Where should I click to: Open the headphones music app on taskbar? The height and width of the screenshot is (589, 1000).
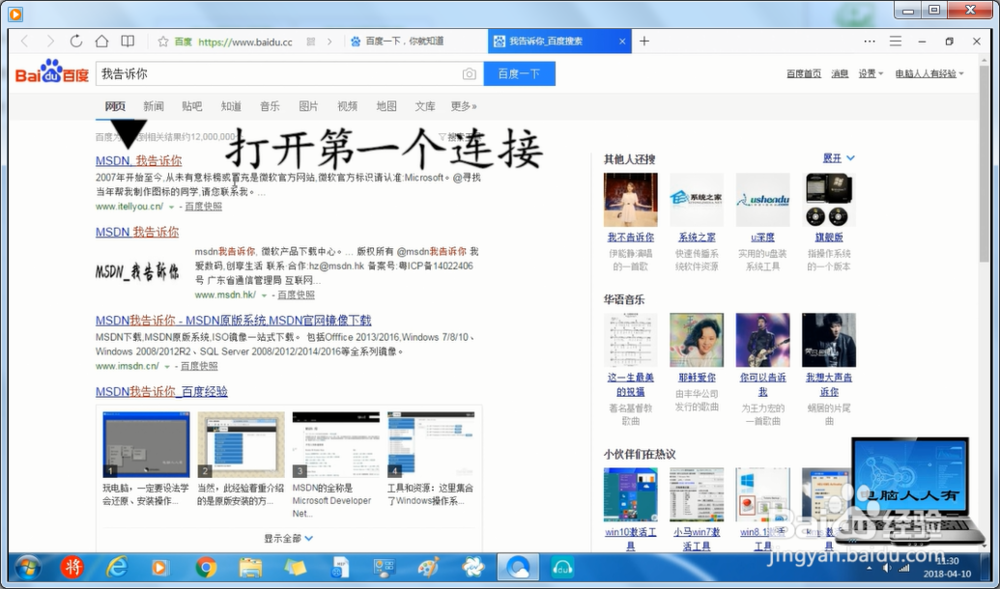[x=562, y=567]
